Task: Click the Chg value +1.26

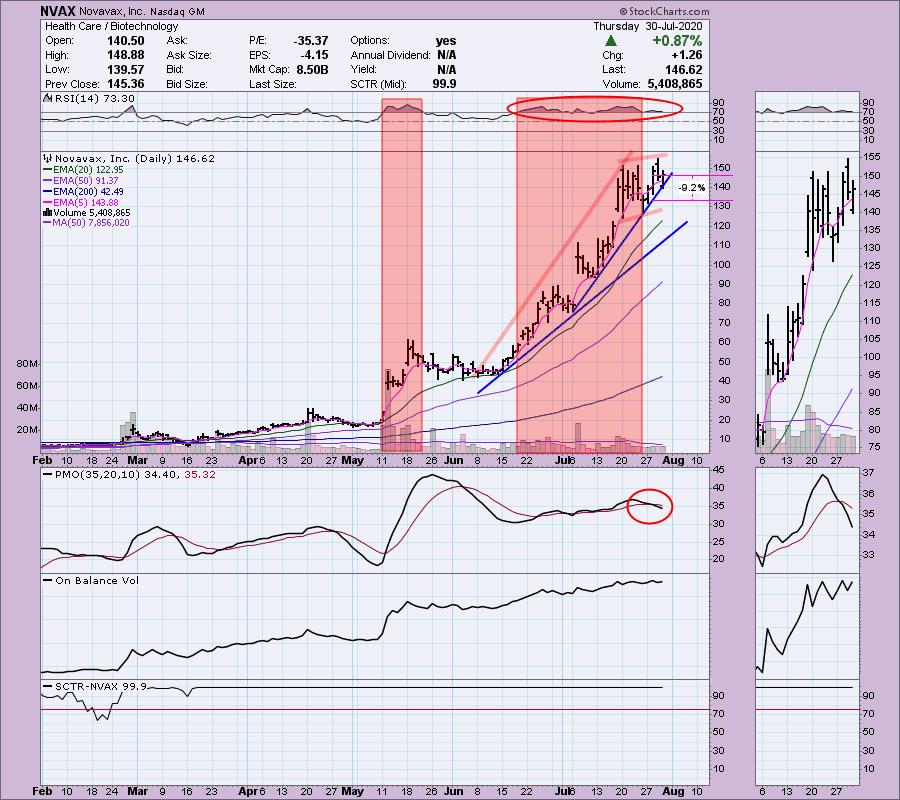Action: pos(686,55)
